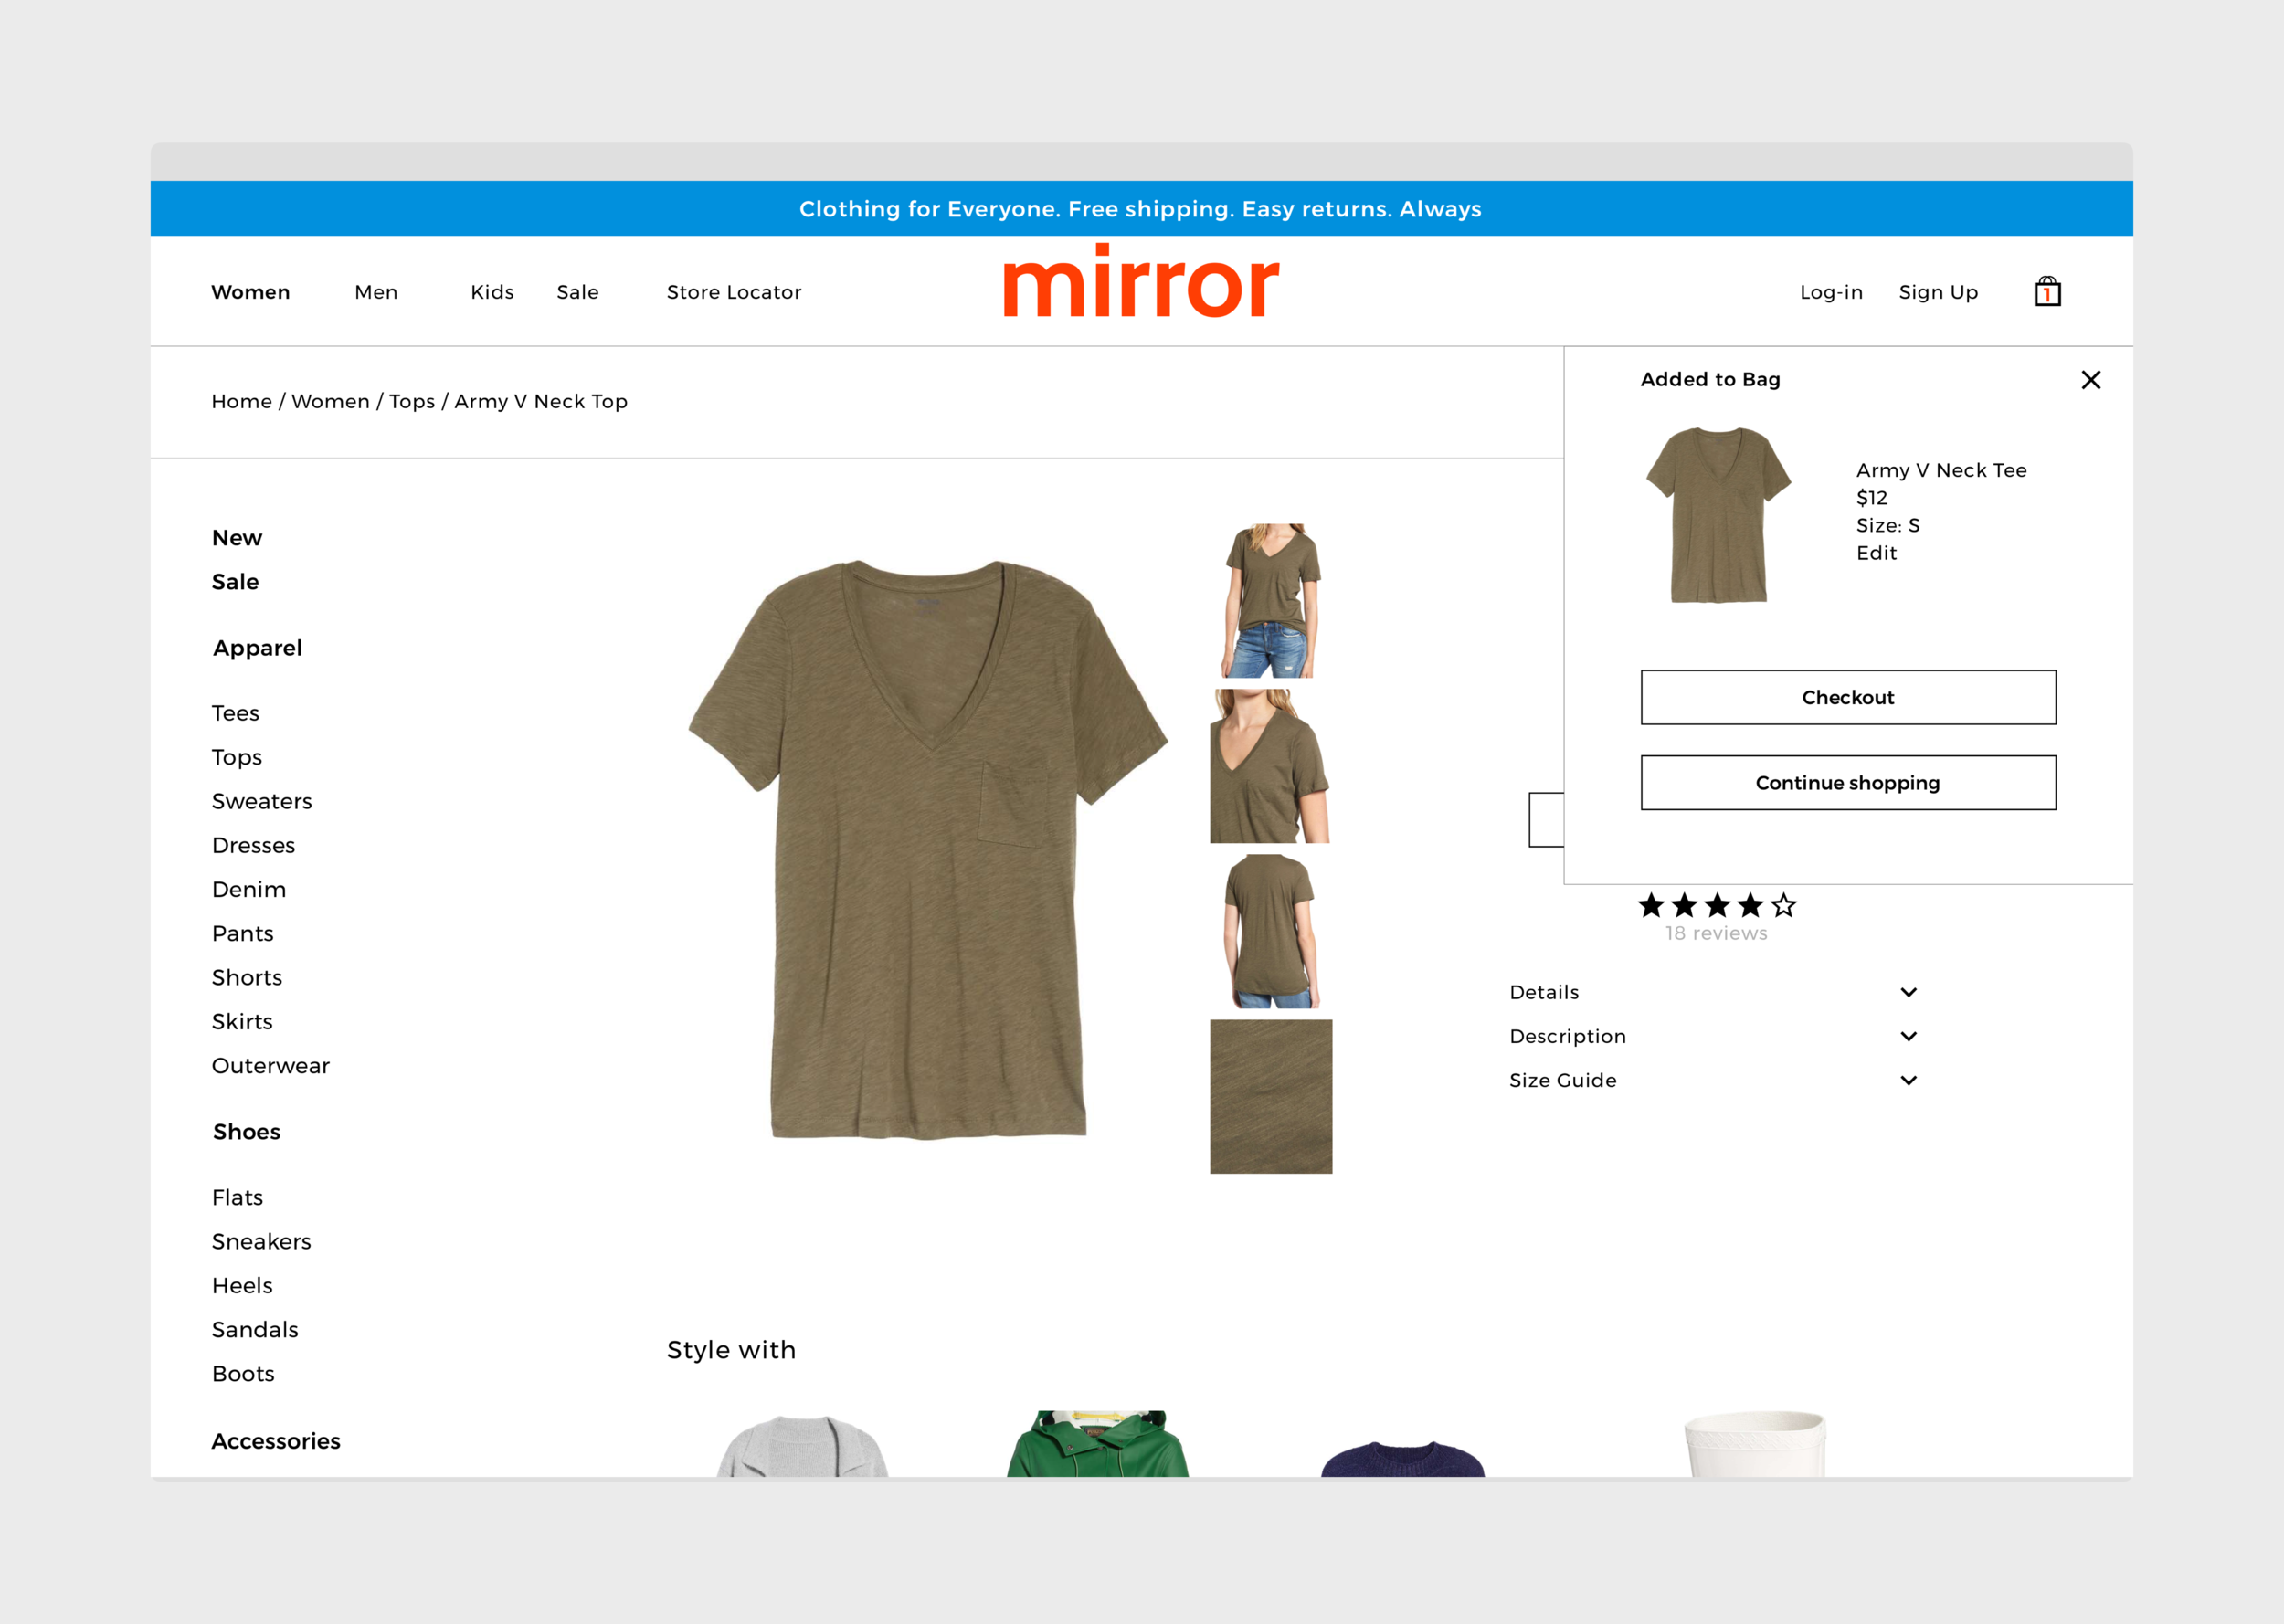2284x1624 pixels.
Task: Open the shopping bag icon
Action: pos(2047,292)
